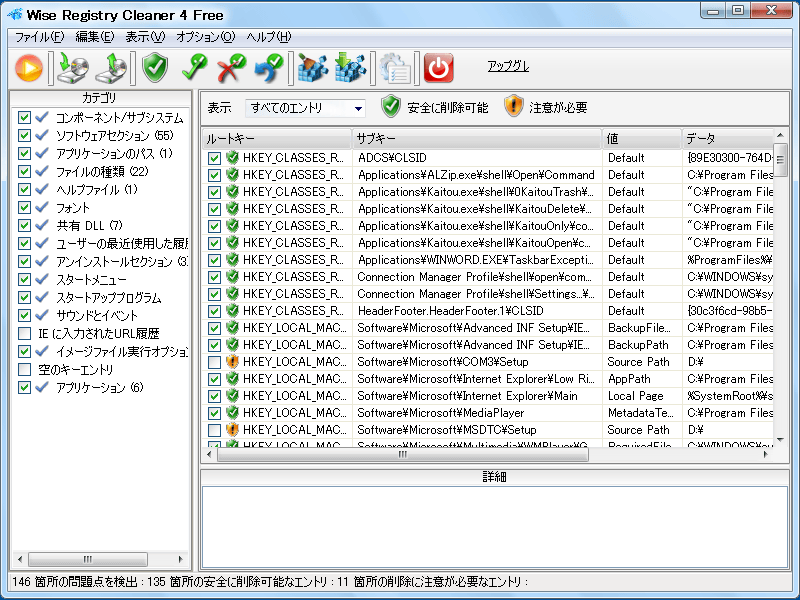The image size is (800, 600).
Task: Click the Wise Registry Cleaner title icon
Action: (x=15, y=14)
